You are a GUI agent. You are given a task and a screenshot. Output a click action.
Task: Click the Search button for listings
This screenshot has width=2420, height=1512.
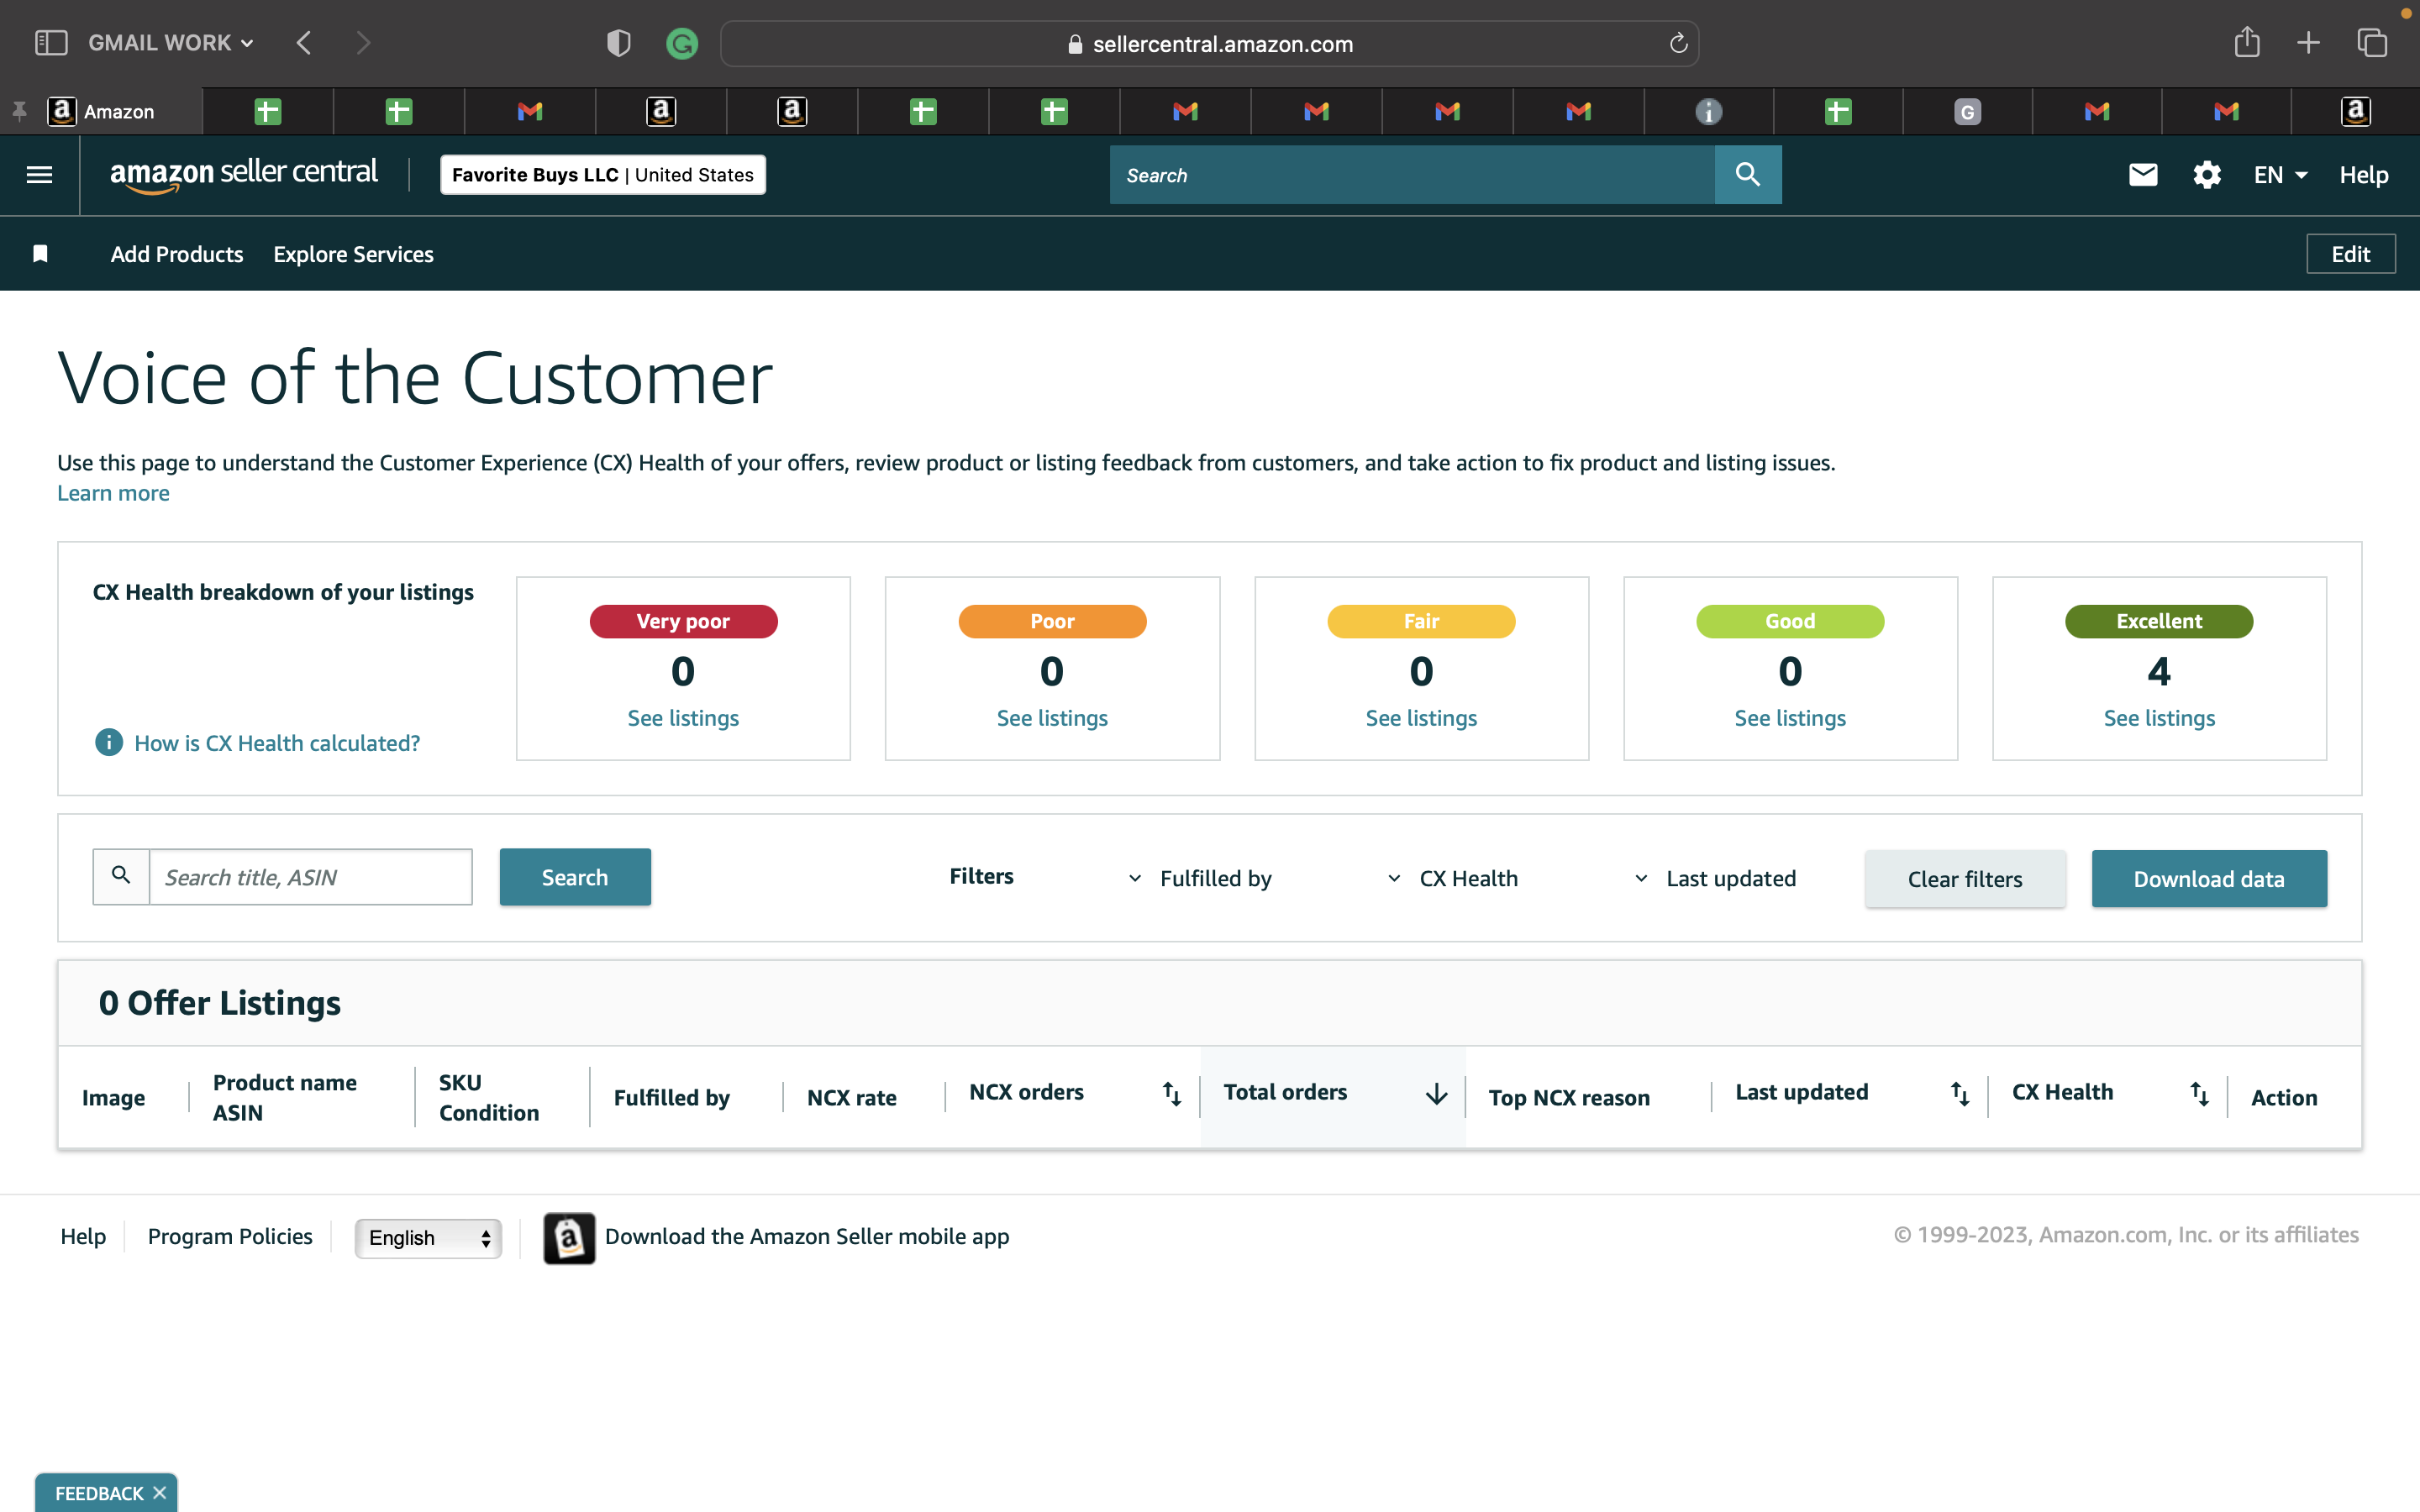[x=575, y=877]
